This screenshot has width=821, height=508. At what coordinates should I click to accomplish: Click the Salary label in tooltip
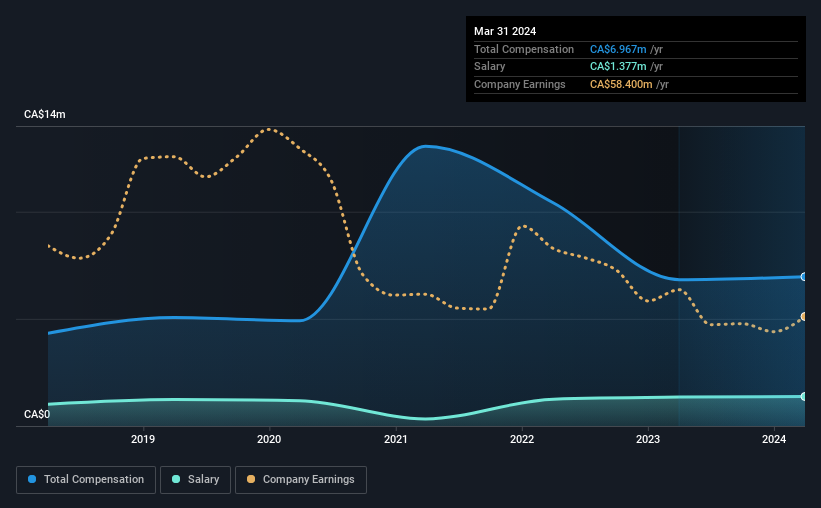490,67
